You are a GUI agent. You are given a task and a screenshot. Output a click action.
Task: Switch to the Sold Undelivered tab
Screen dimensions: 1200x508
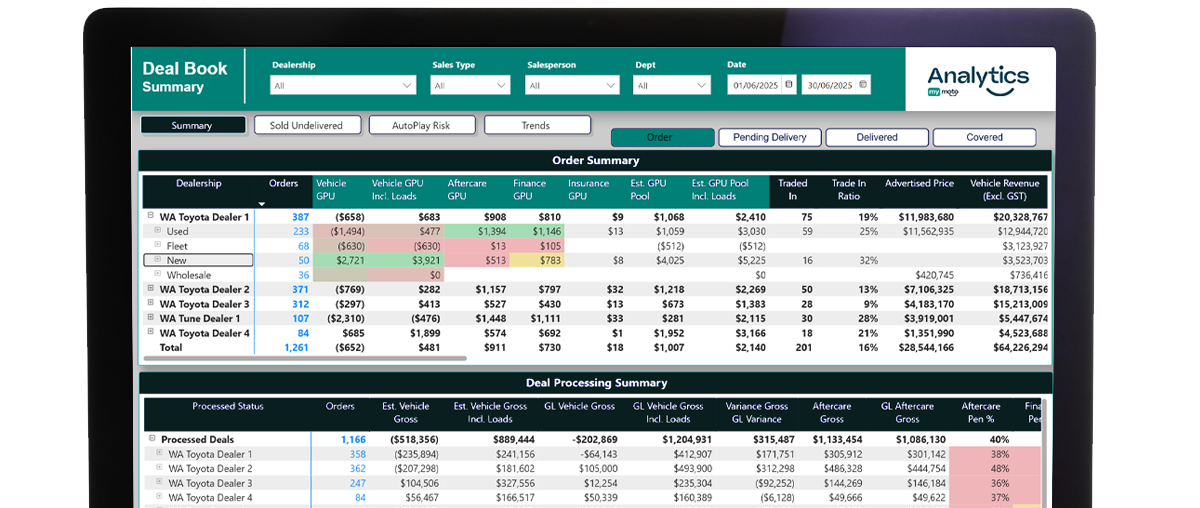pos(306,125)
